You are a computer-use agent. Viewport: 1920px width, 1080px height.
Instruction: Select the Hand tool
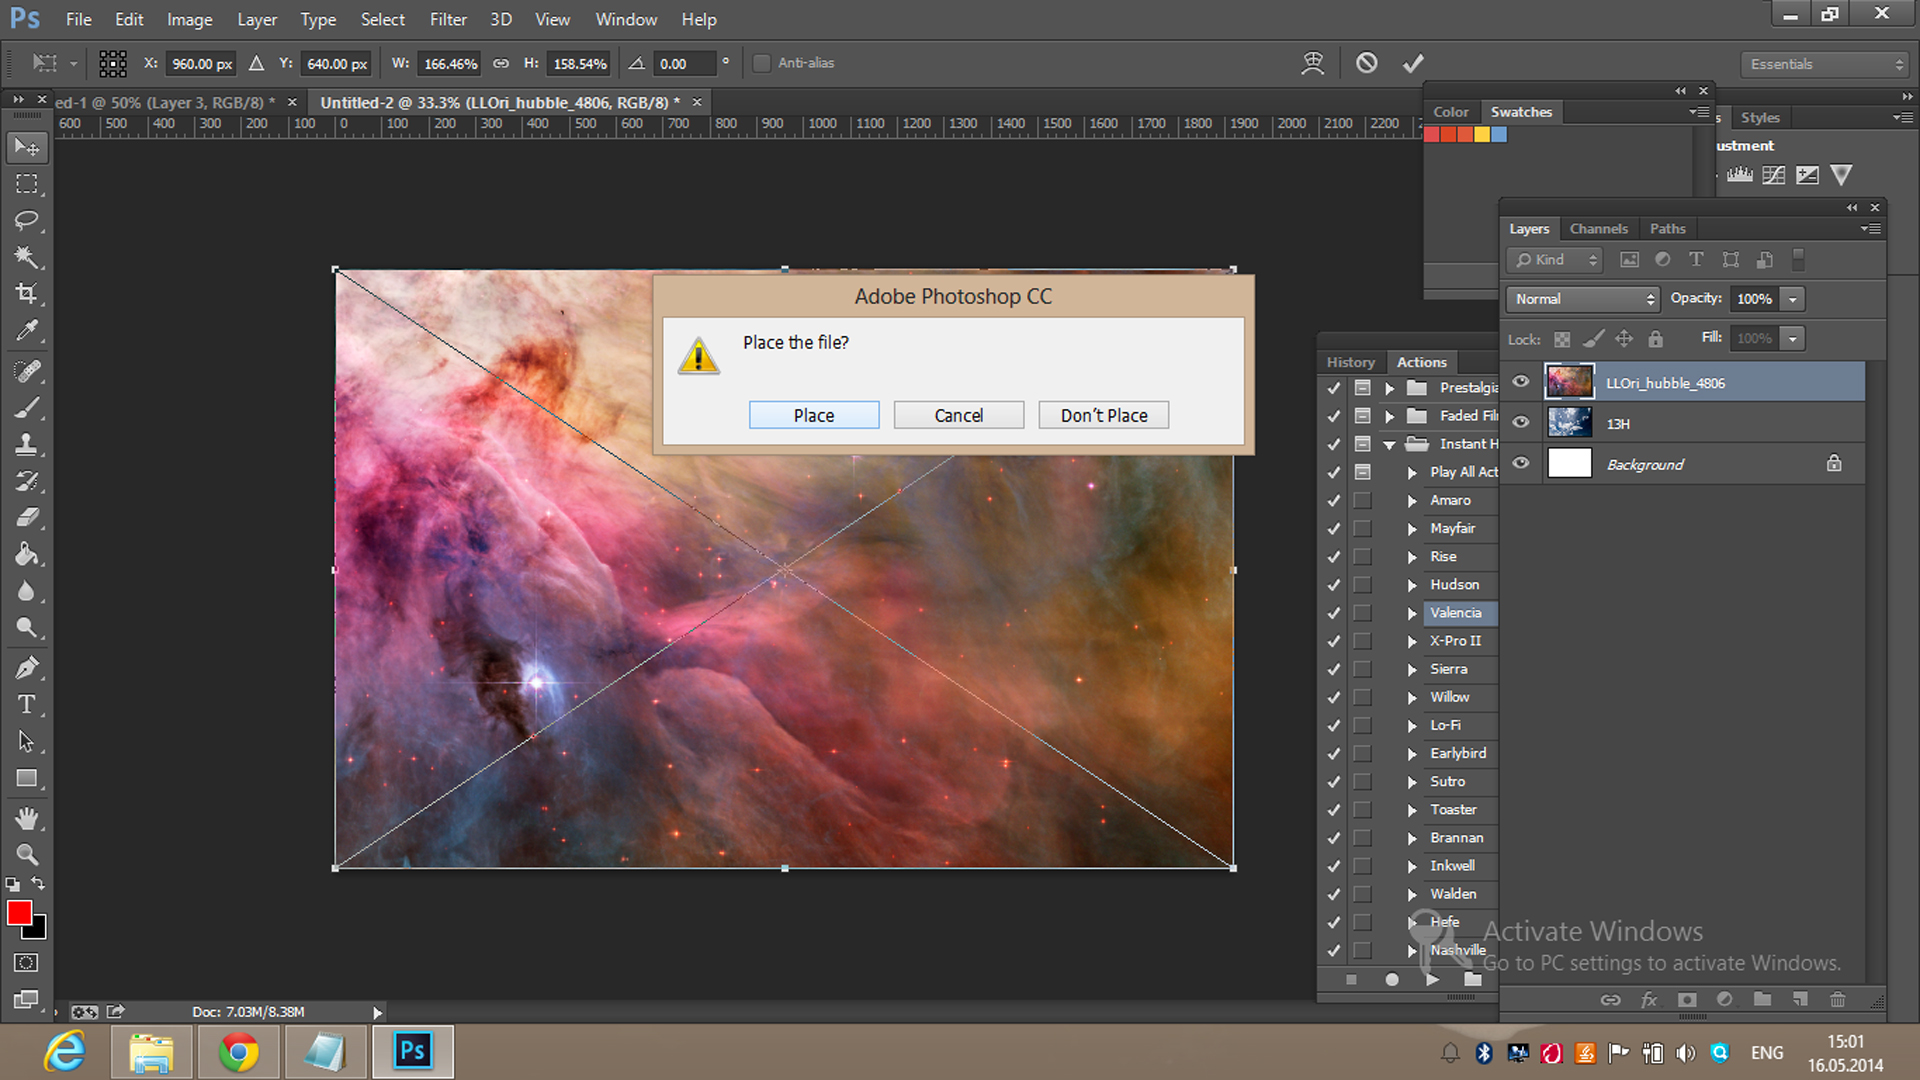click(27, 818)
